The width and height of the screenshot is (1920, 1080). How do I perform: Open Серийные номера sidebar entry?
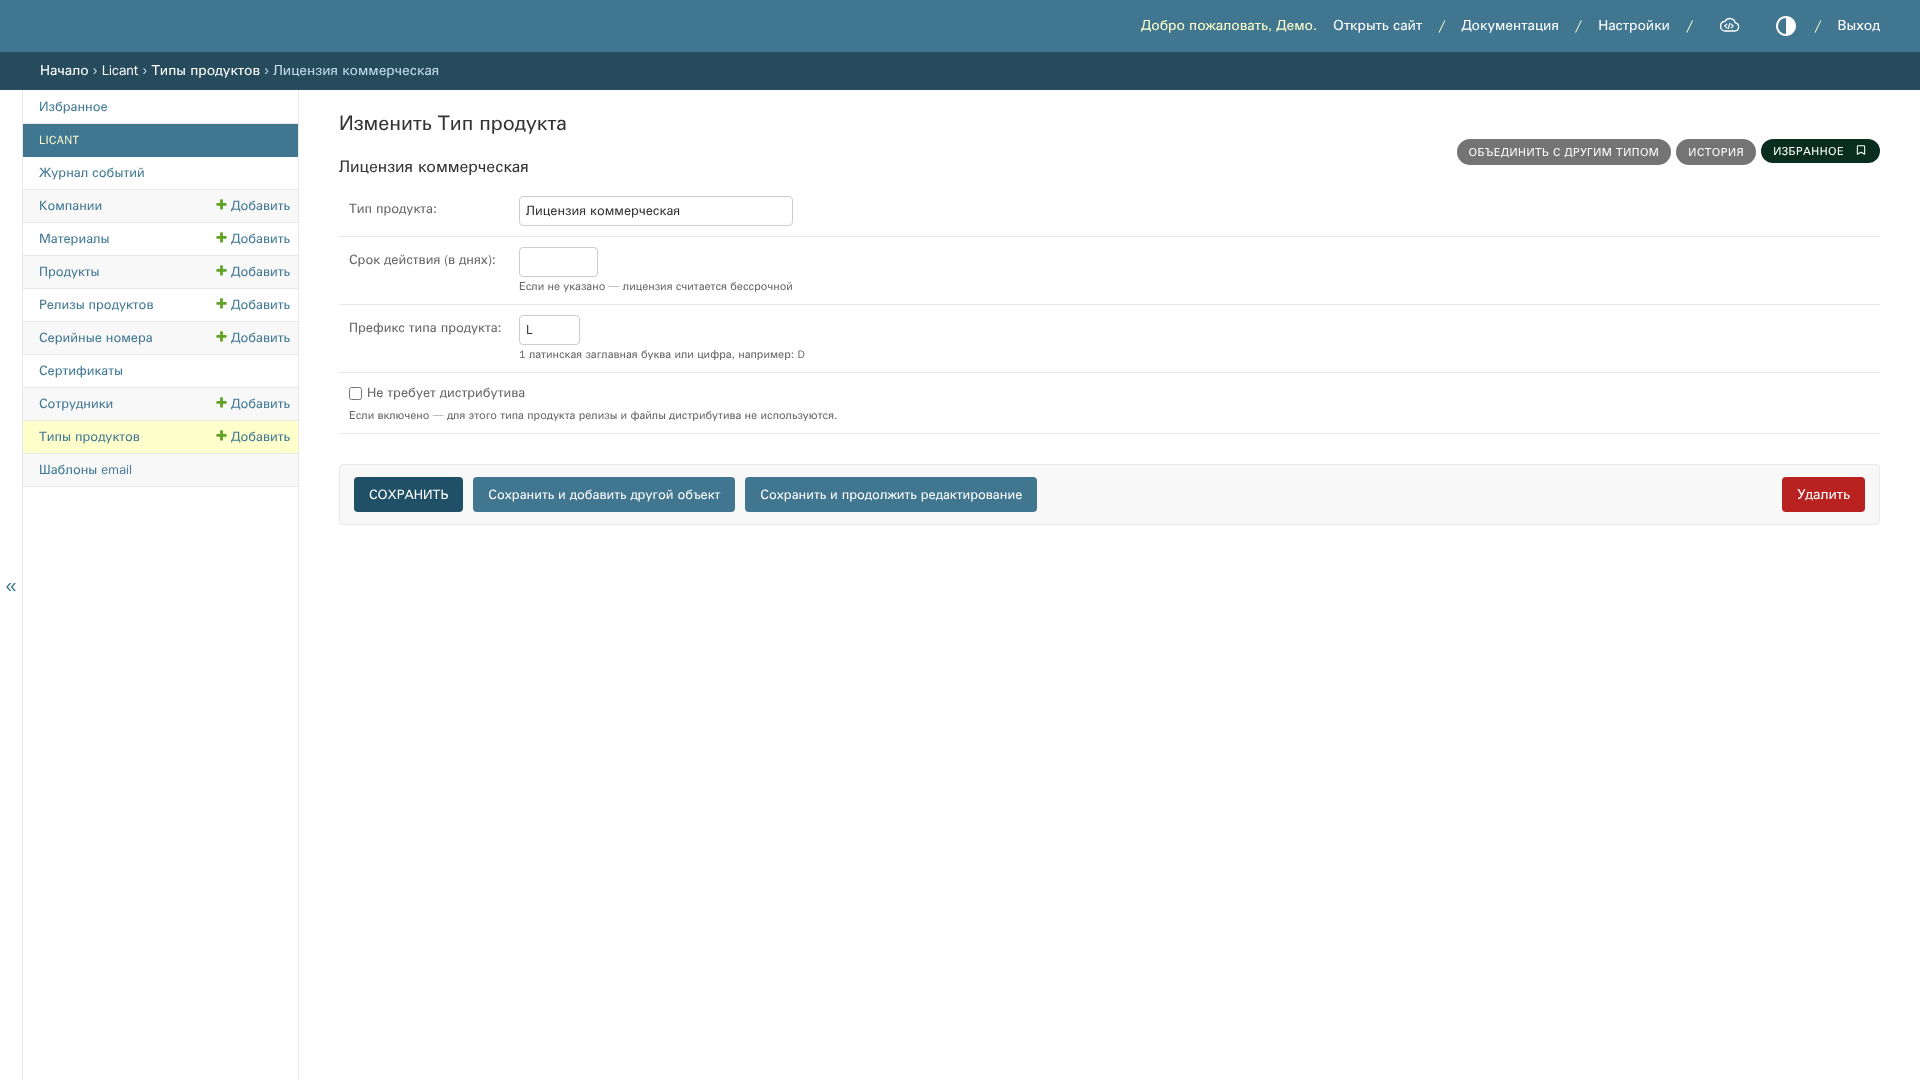(96, 338)
